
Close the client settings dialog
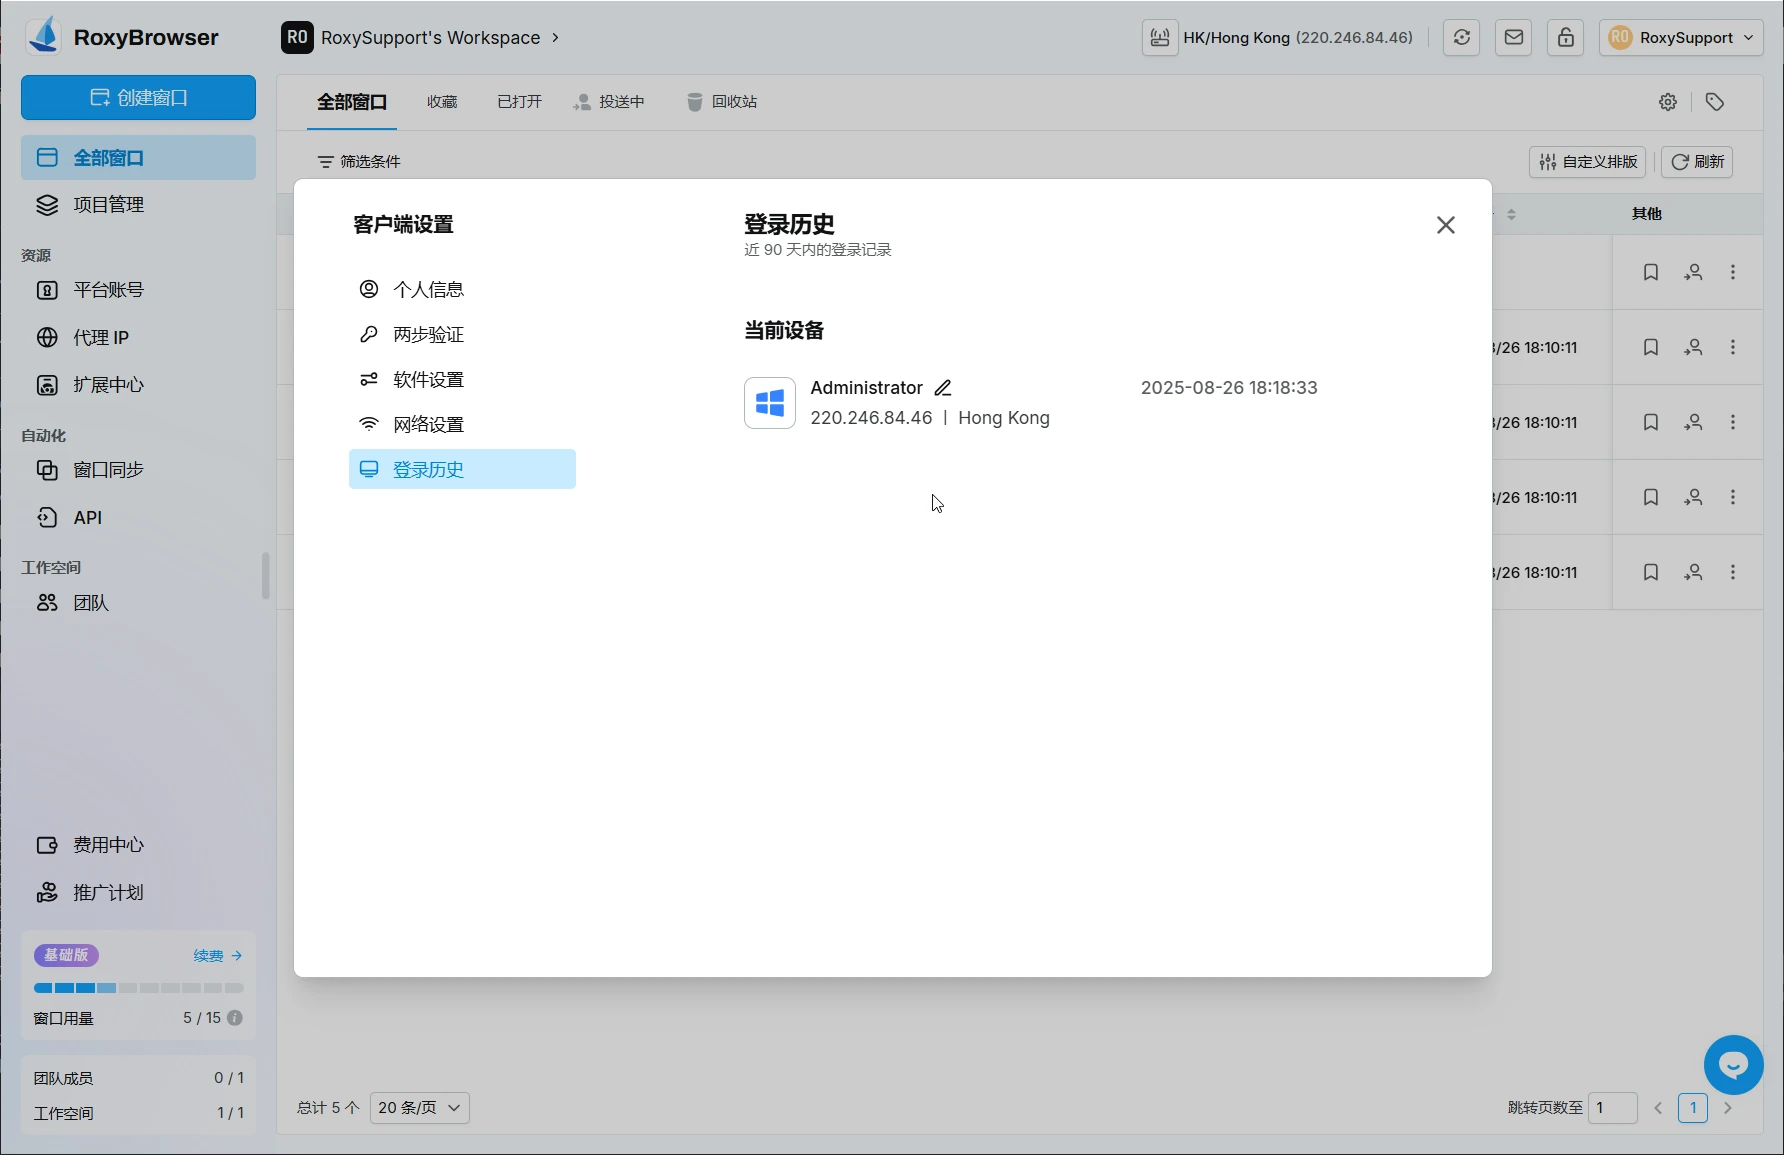tap(1445, 225)
